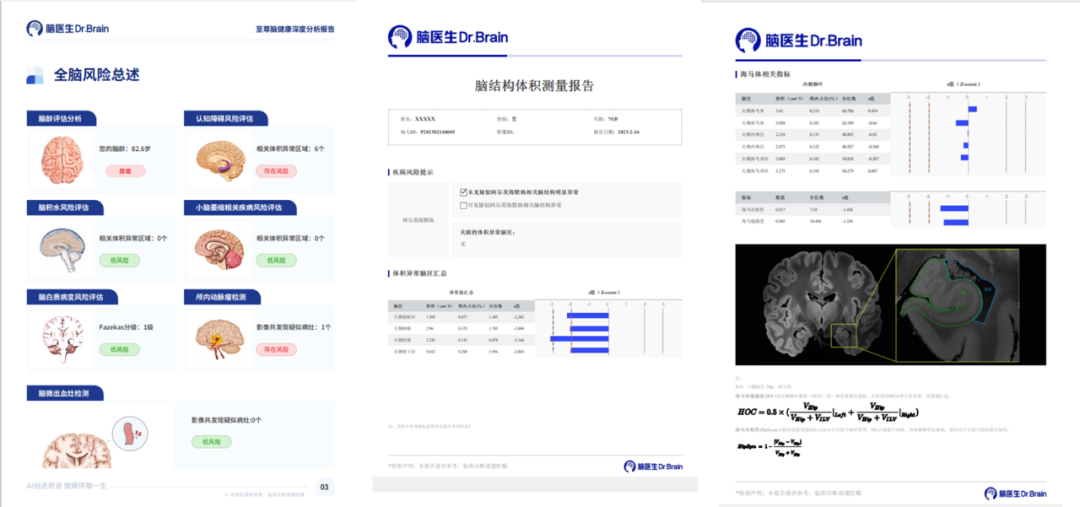Image resolution: width=1080 pixels, height=507 pixels.
Task: Toggle the checked Alzheimer's no-abnormality checkbox
Action: (464, 191)
